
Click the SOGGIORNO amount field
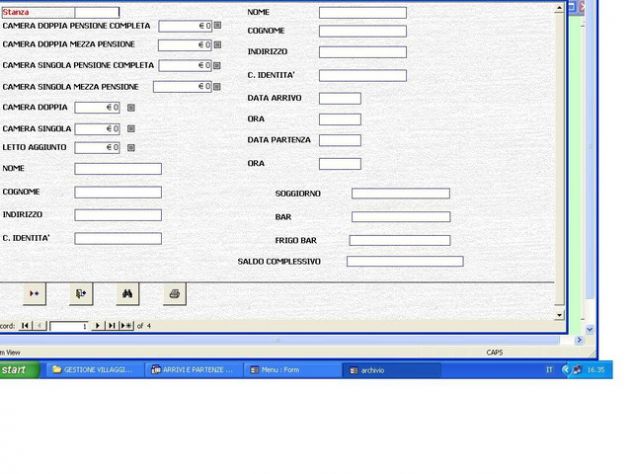pyautogui.click(x=401, y=194)
